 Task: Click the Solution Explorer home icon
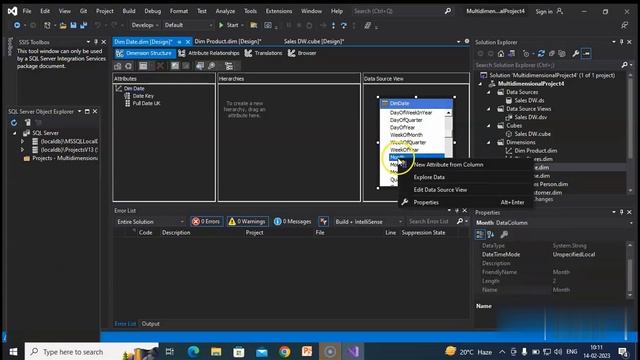point(501,53)
